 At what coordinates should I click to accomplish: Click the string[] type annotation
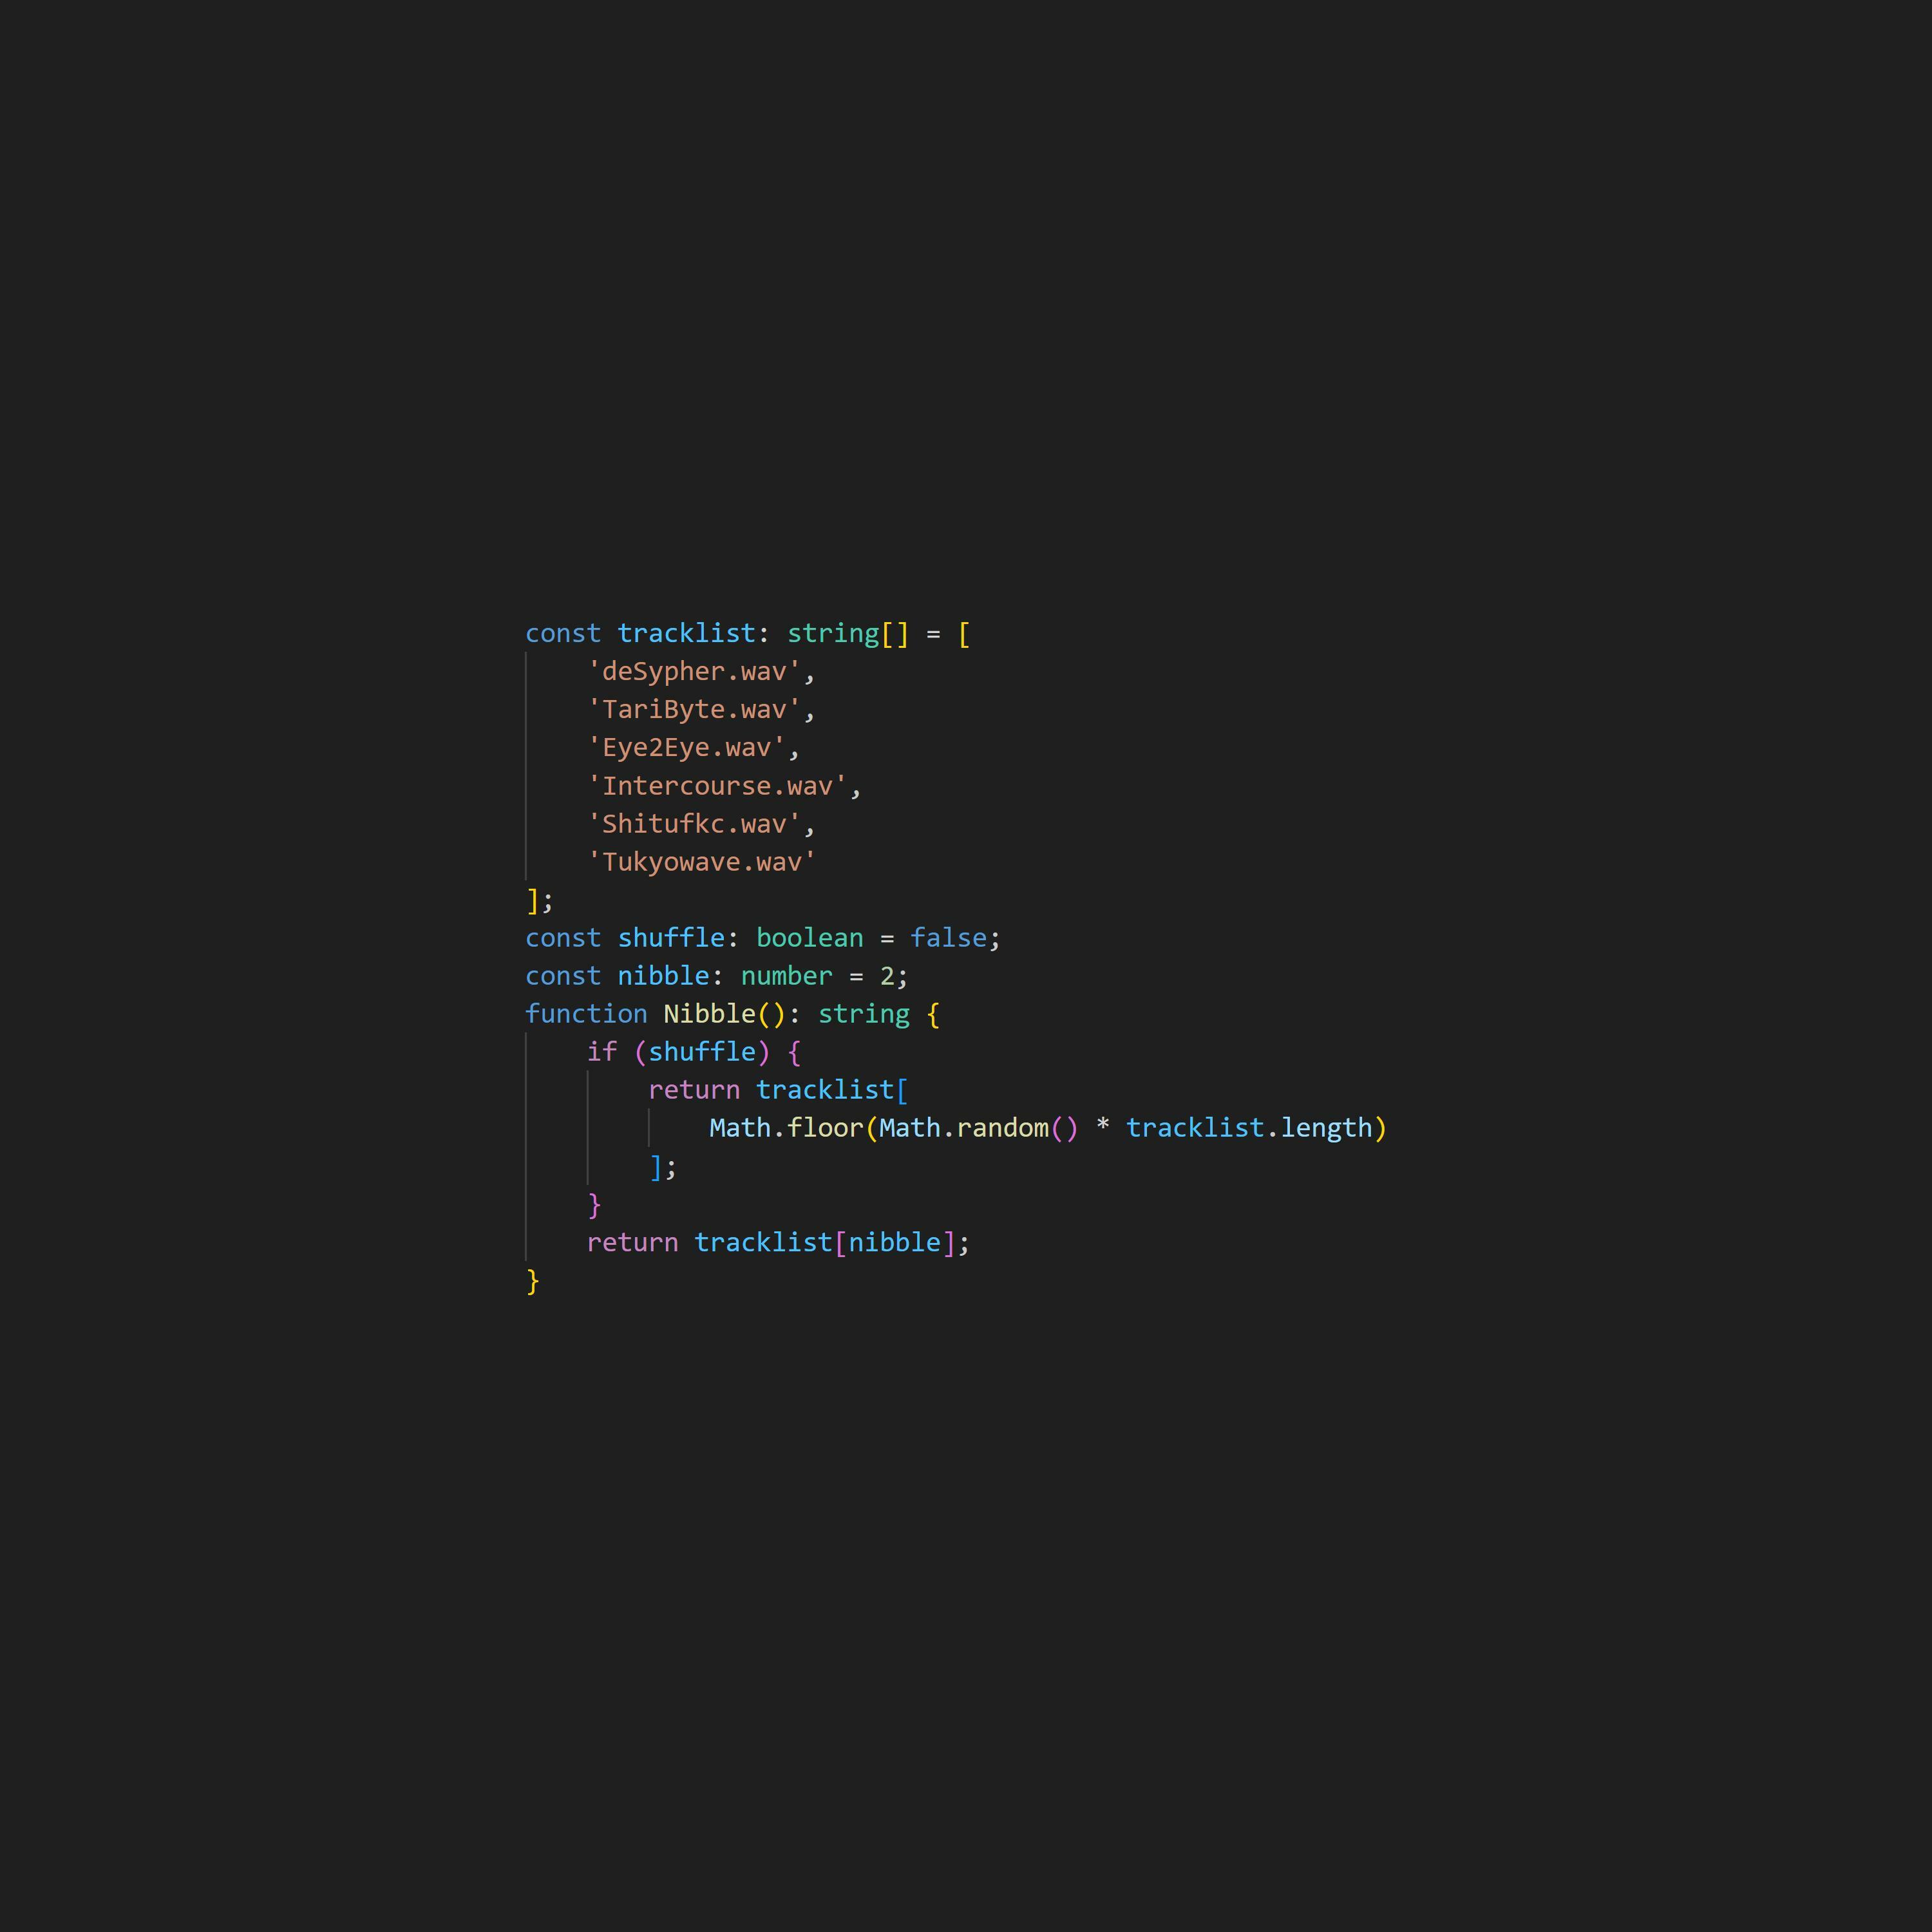click(848, 633)
